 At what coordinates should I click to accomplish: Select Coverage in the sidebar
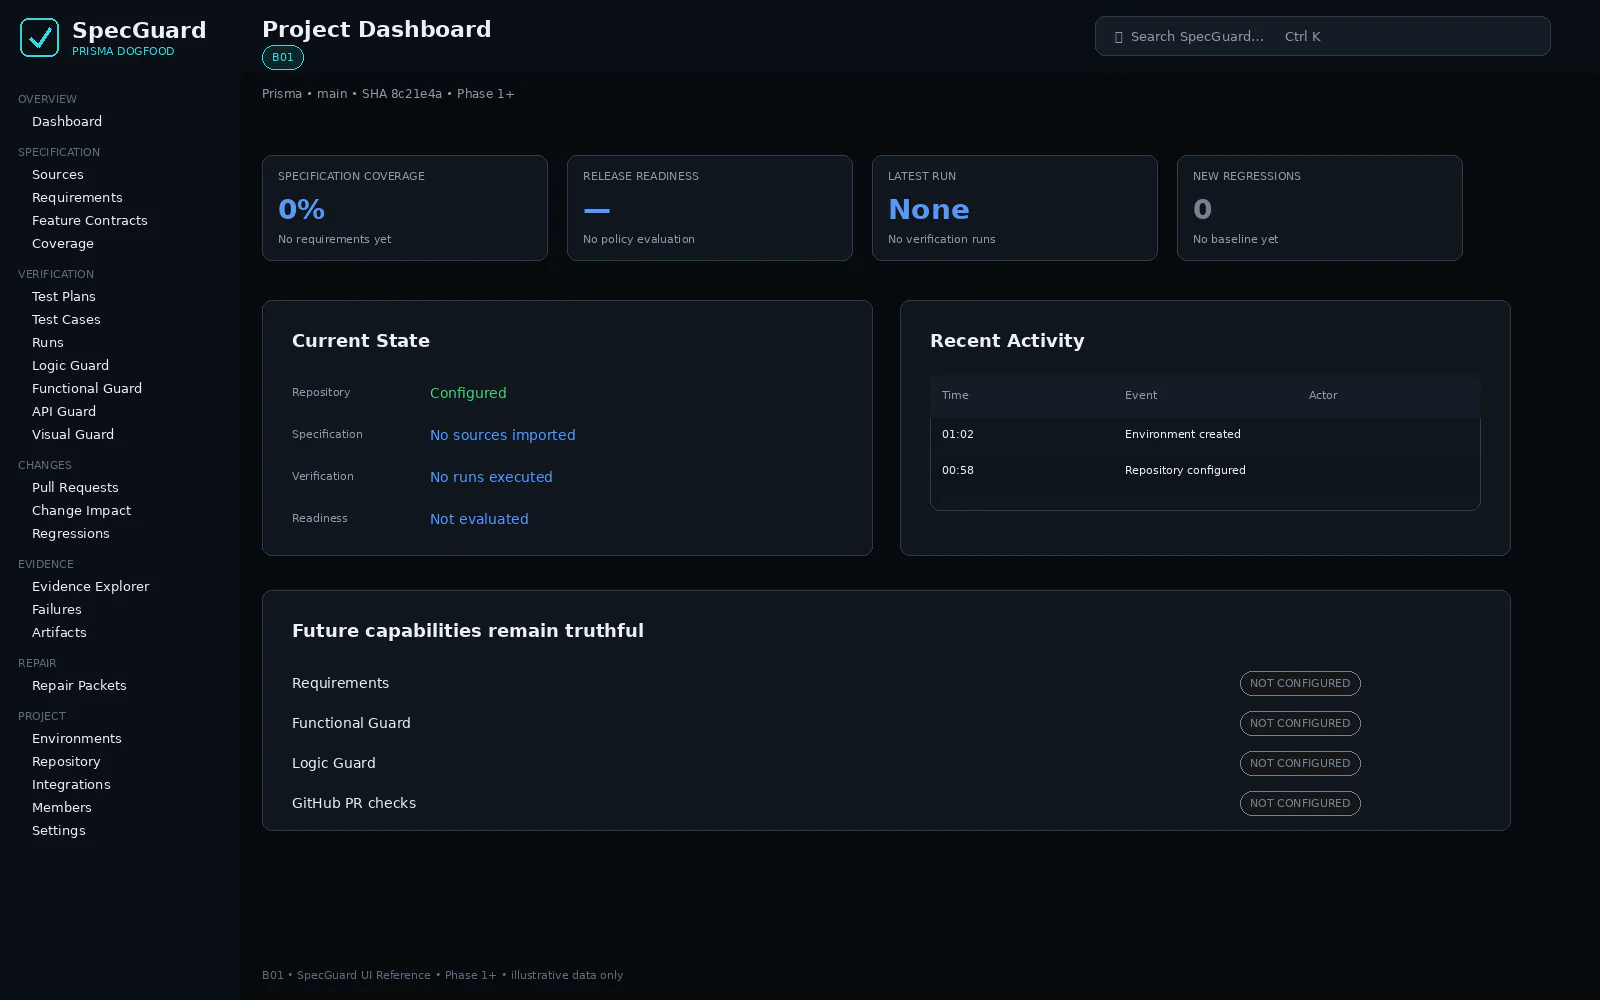[x=63, y=244]
